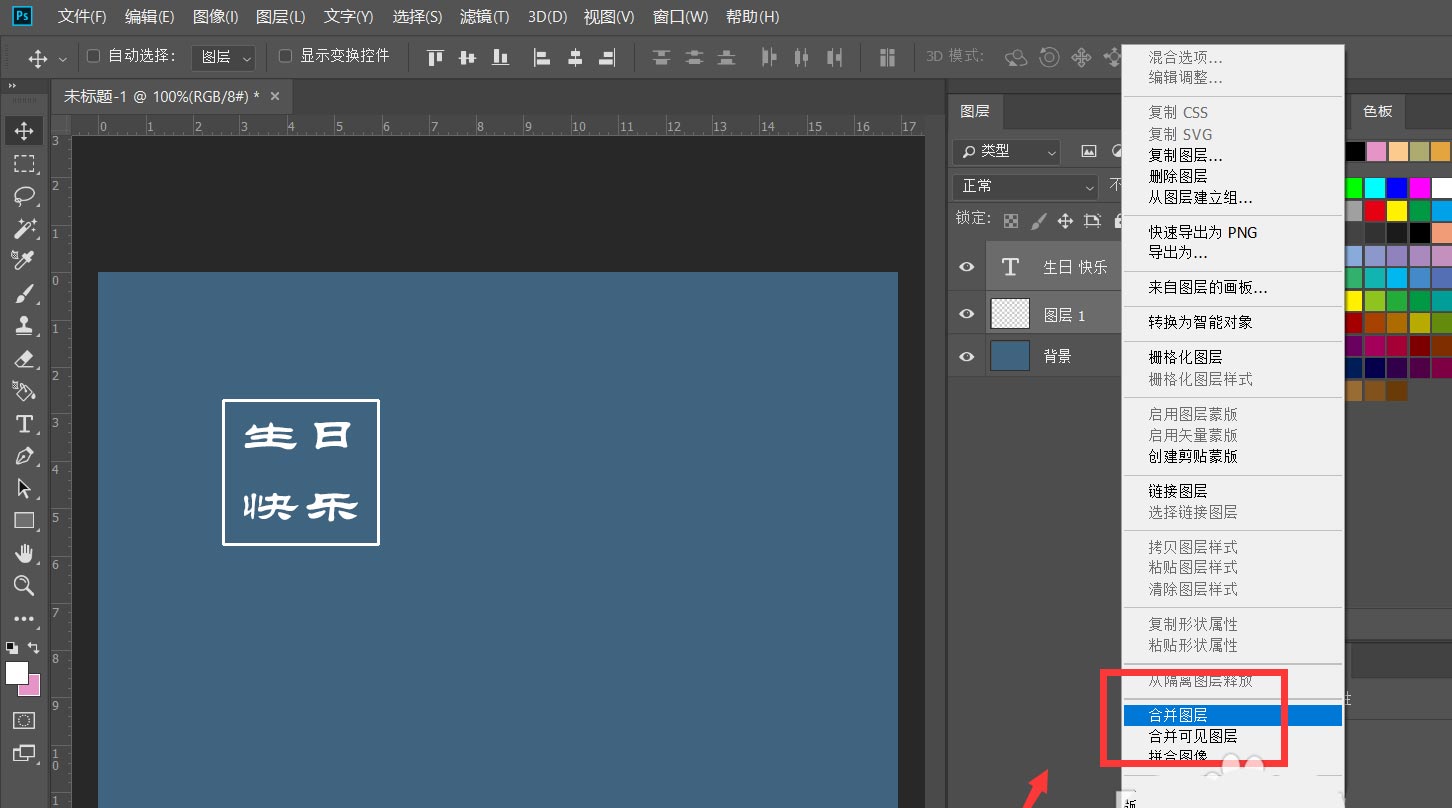This screenshot has height=808, width=1452.
Task: Open the foreground color picker
Action: coord(16,672)
